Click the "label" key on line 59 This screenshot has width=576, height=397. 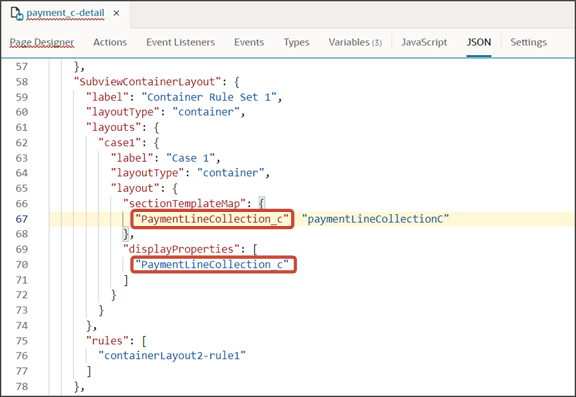click(107, 97)
